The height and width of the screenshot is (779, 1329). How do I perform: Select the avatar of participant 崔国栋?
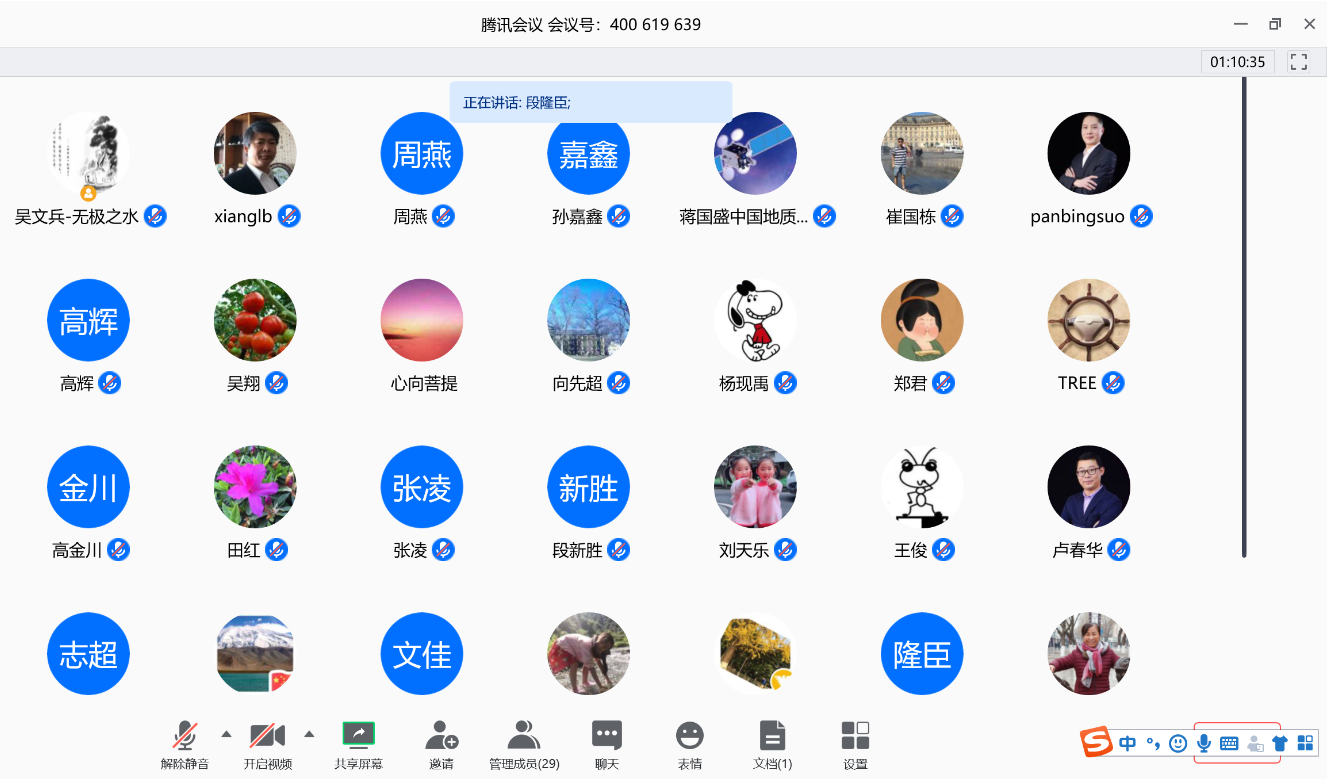coord(921,153)
